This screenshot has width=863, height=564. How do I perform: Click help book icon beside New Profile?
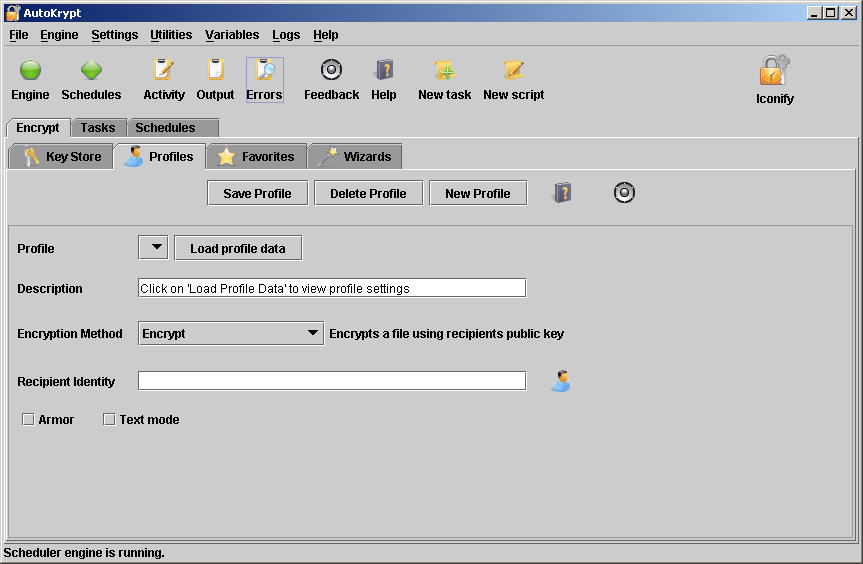tap(562, 193)
